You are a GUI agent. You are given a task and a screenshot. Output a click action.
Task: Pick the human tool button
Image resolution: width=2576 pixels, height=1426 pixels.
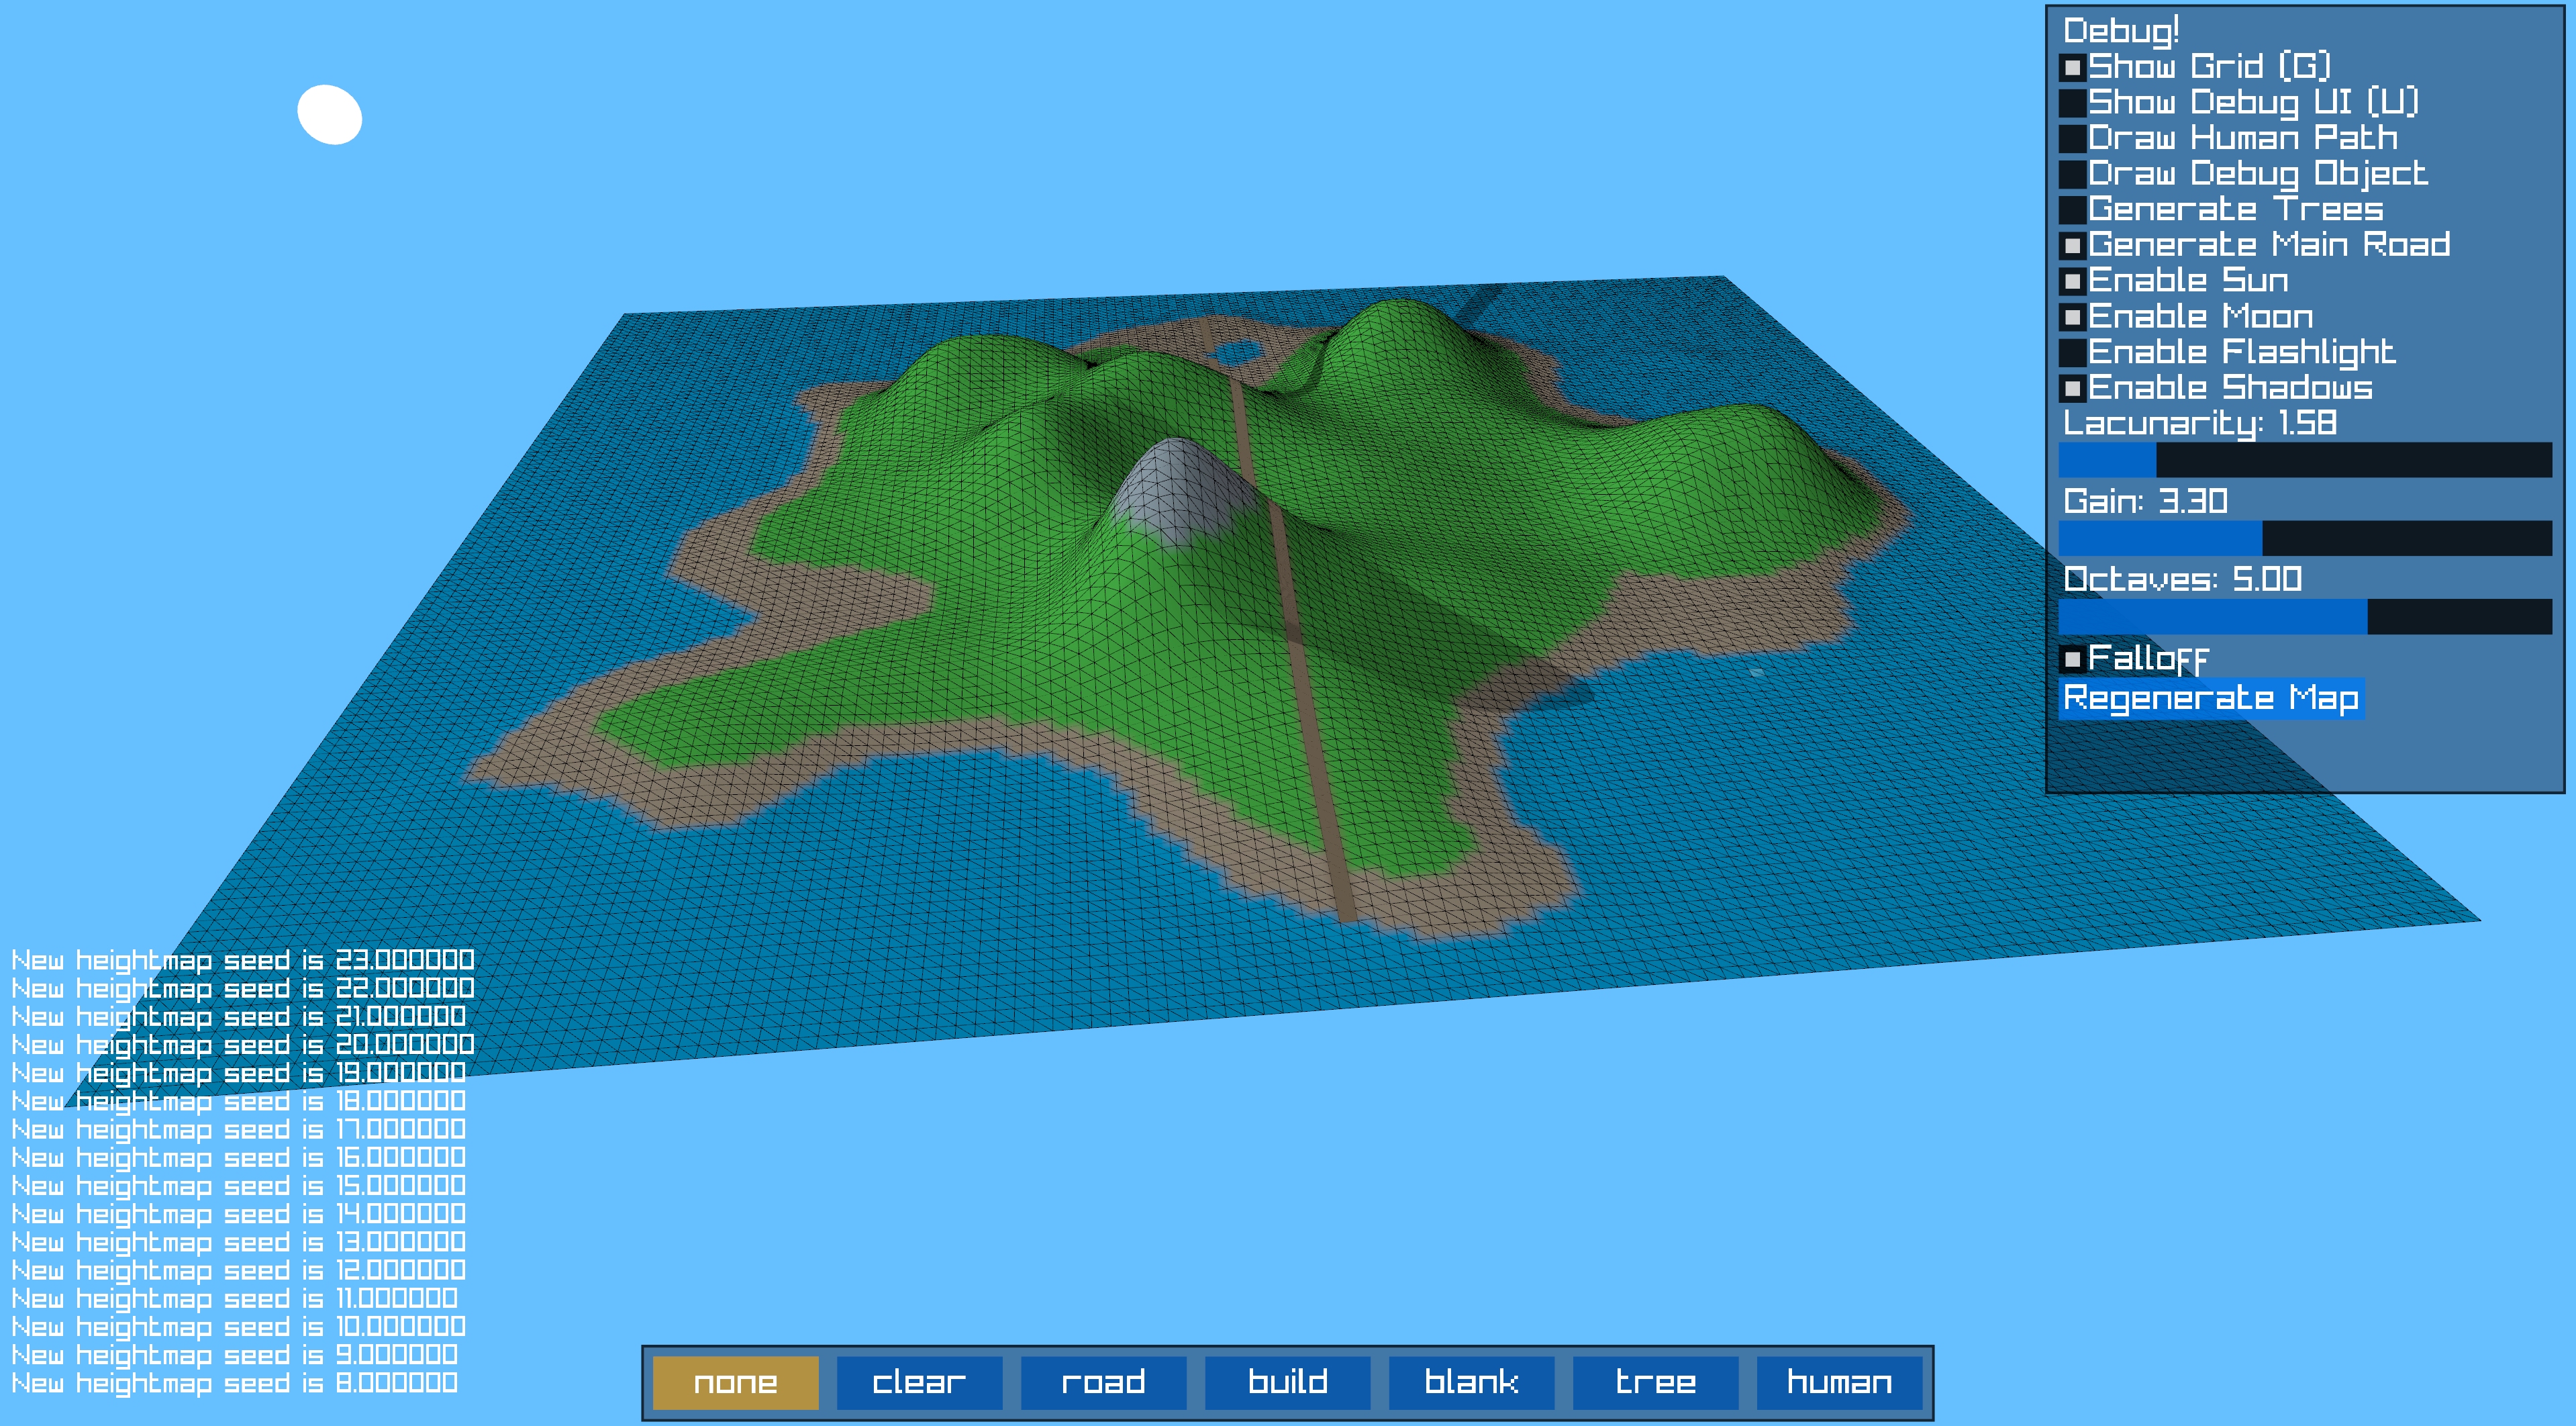1839,1382
